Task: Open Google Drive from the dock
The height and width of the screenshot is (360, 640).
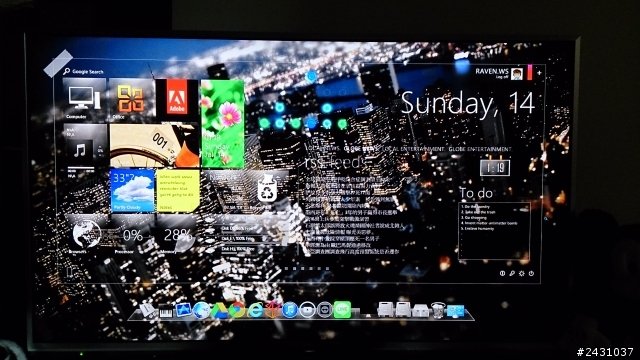Action: click(219, 311)
